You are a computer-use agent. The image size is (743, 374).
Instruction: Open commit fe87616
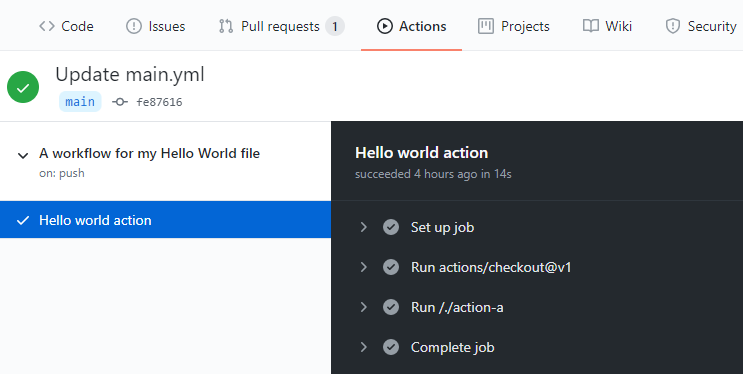click(x=159, y=102)
